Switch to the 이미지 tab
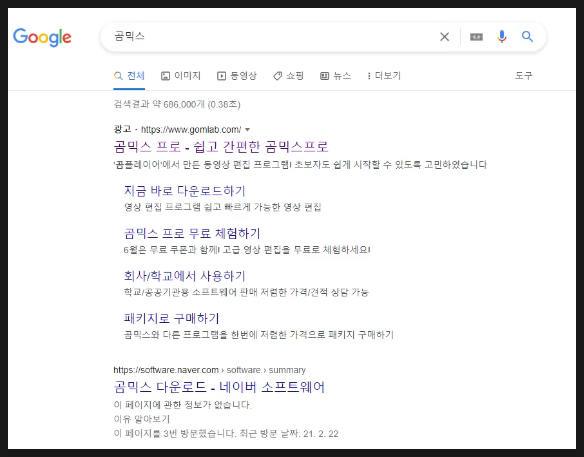The image size is (584, 457). [181, 76]
